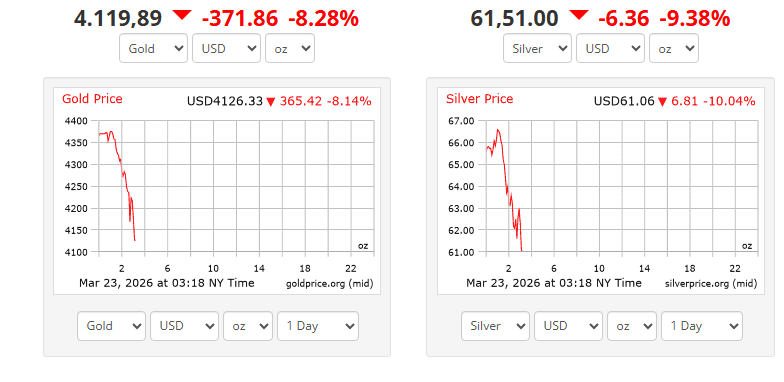
Task: Click the goldprice.org (mid) label
Action: (x=330, y=284)
